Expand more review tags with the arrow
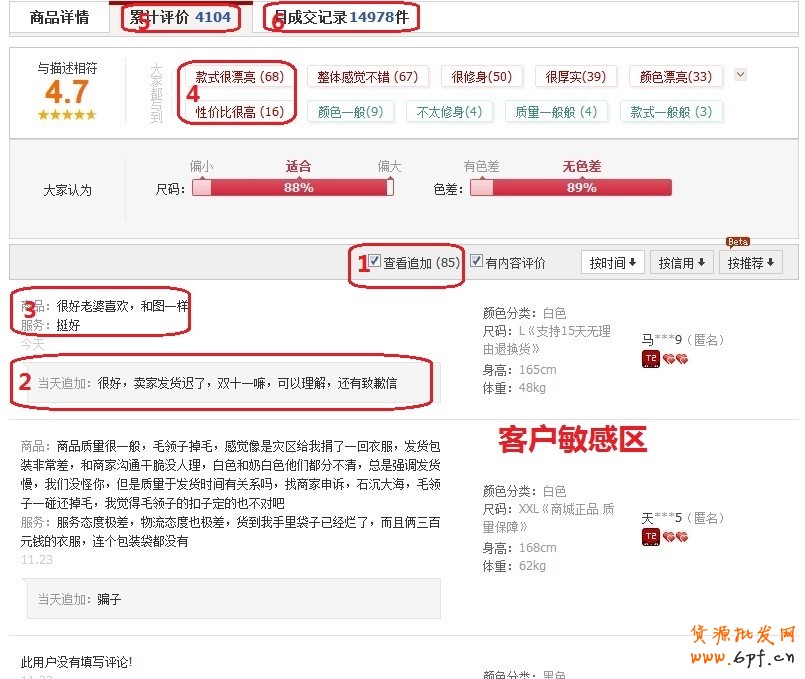 [740, 75]
